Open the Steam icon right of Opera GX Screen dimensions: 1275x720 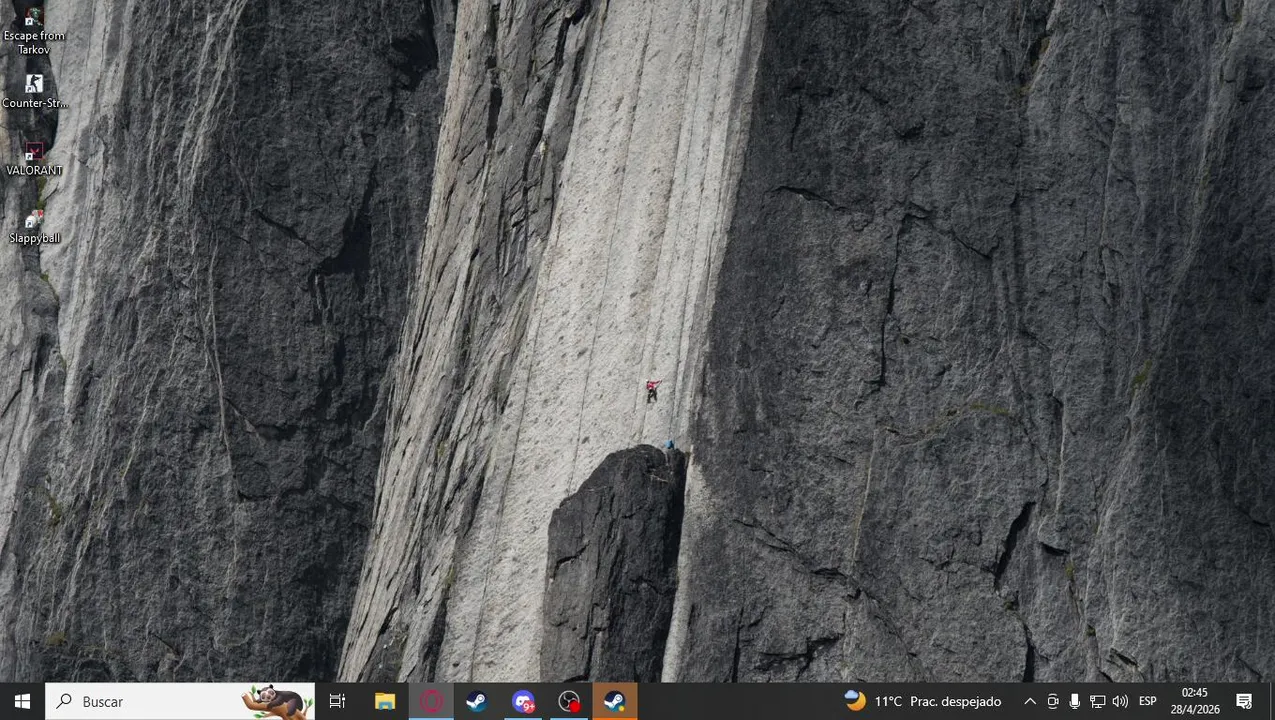point(477,701)
